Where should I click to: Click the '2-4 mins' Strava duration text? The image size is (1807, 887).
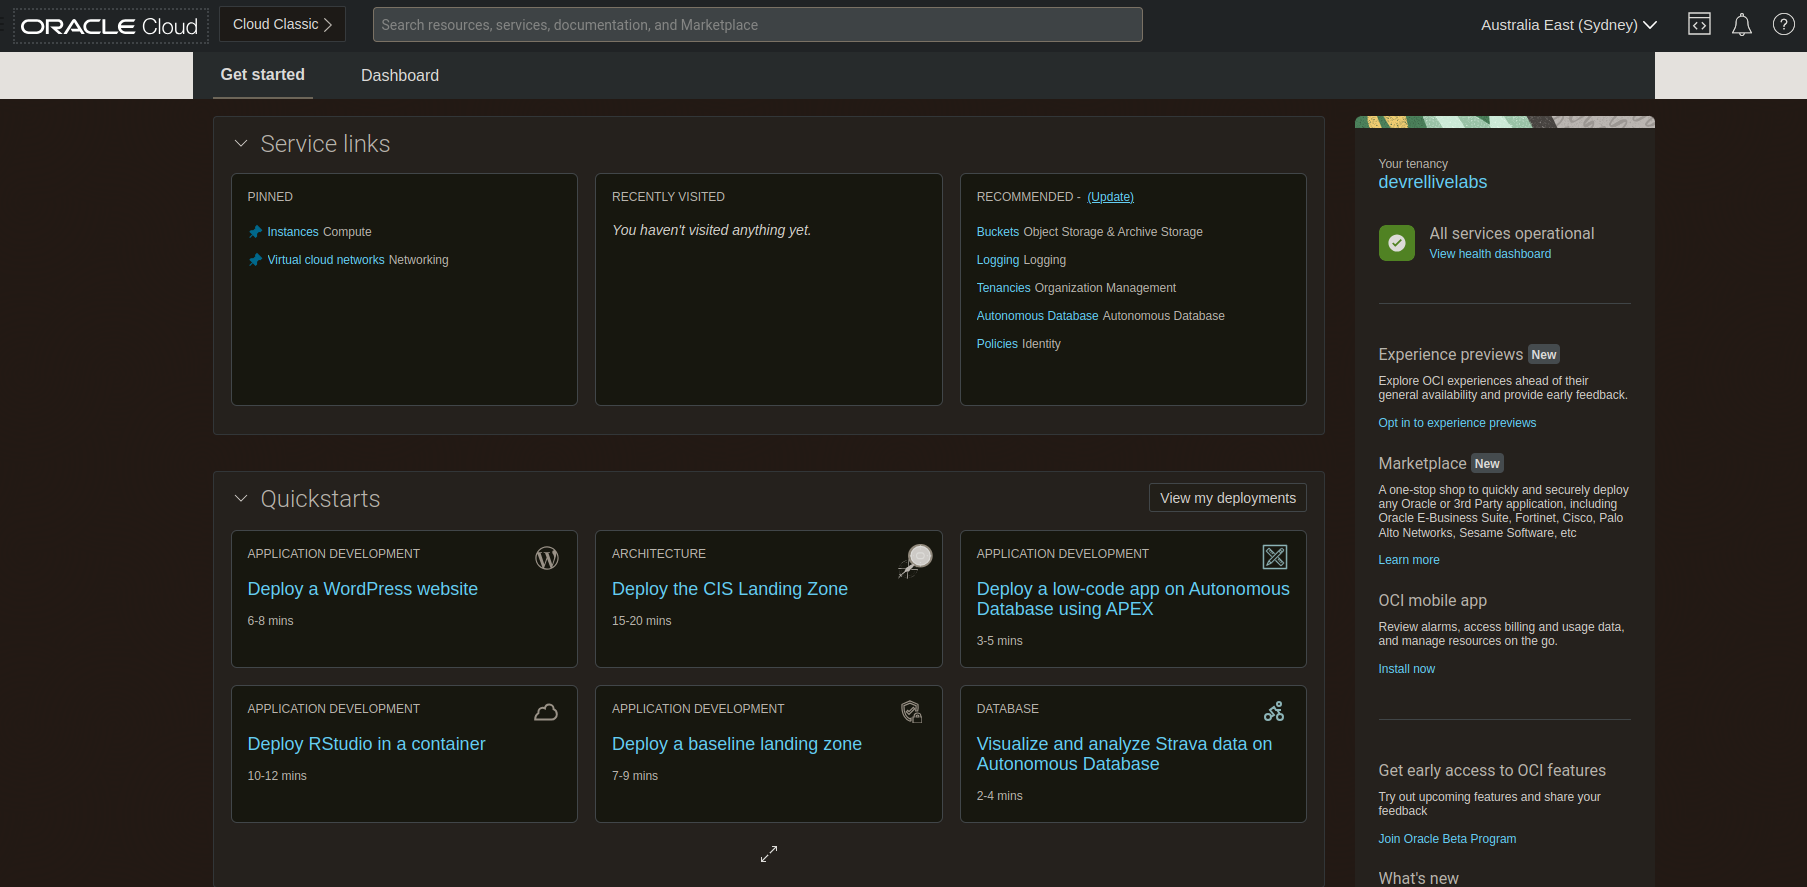click(1000, 796)
